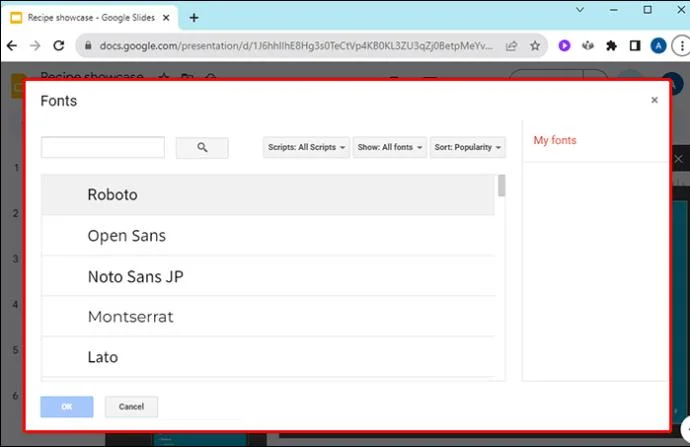
Task: Click the Cancel button
Action: [x=131, y=407]
